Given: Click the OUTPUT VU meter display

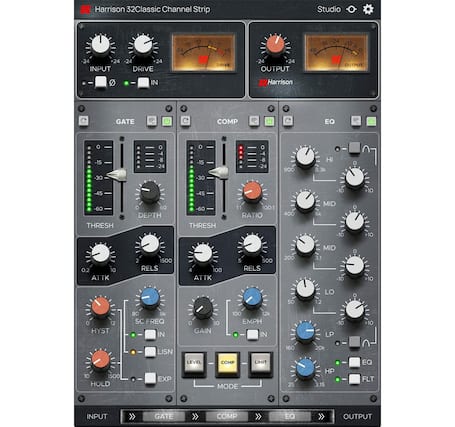Looking at the screenshot, I should (336, 52).
